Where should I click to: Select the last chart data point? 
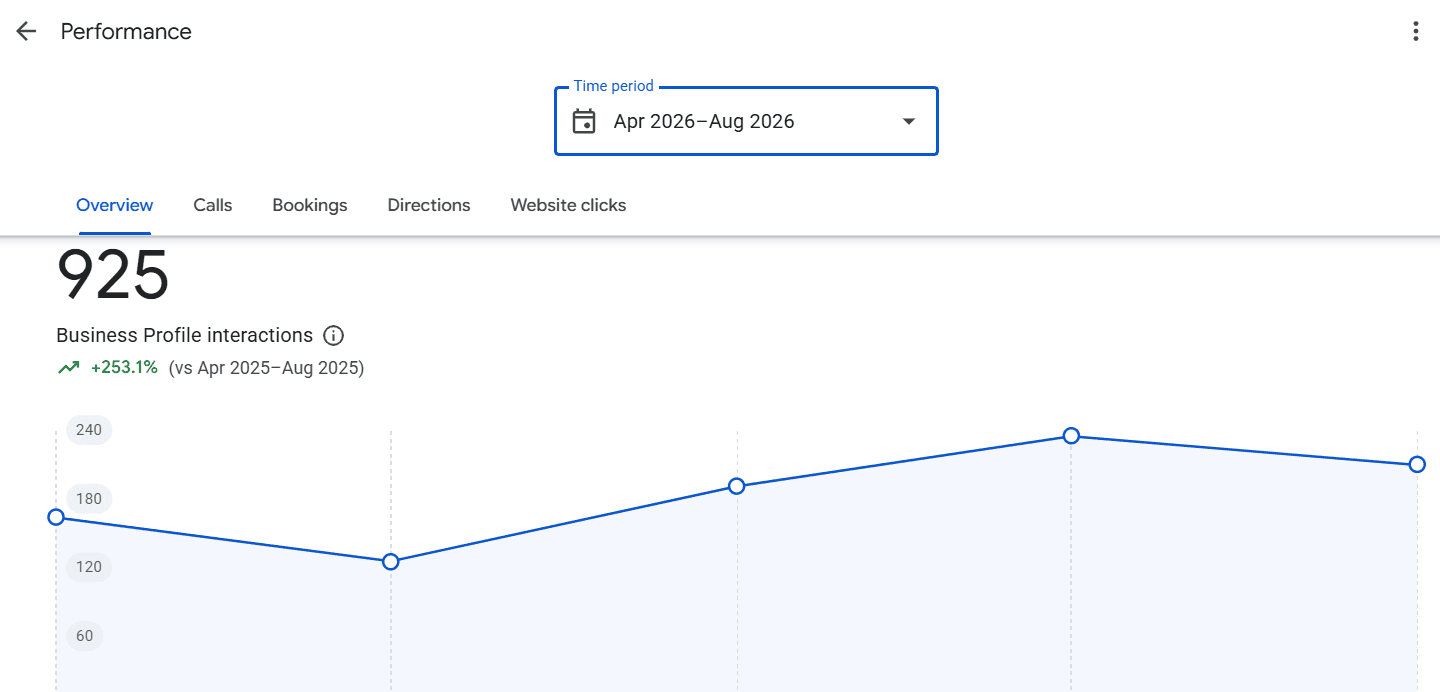(x=1417, y=464)
